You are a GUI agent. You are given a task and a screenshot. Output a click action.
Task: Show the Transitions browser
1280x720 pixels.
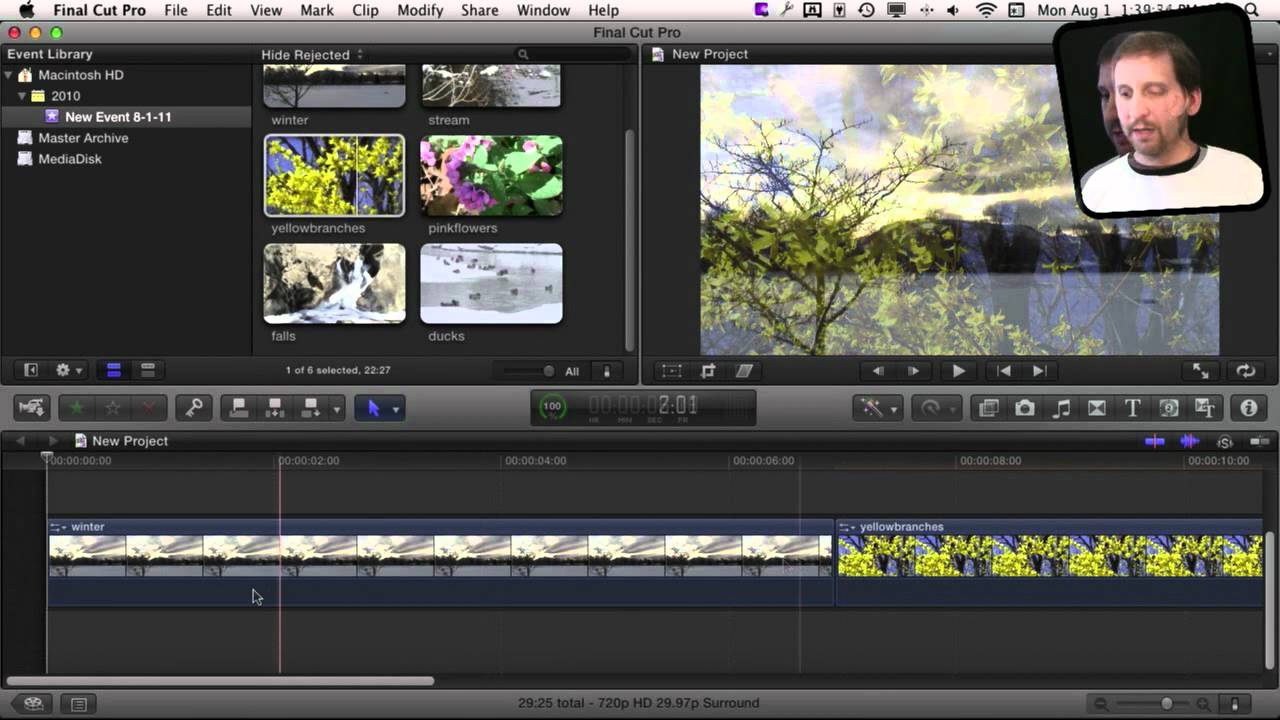[x=1097, y=408]
